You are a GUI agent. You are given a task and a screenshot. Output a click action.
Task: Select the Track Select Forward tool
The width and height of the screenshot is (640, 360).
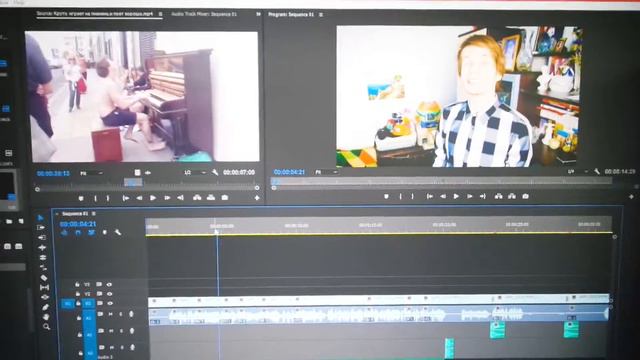tap(41, 227)
